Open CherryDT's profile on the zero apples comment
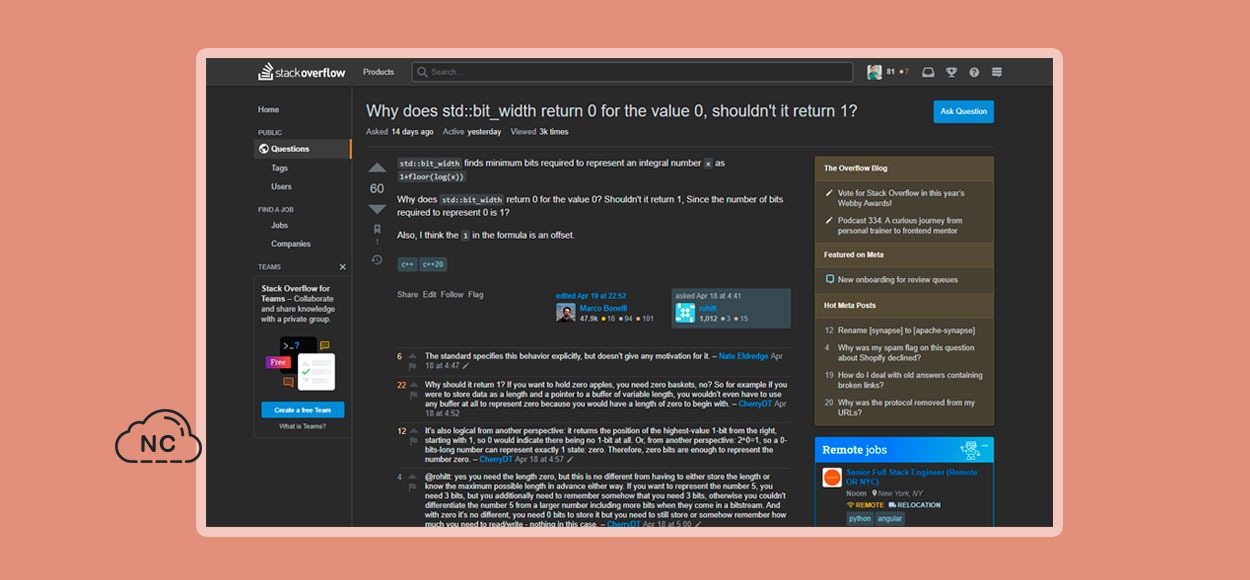1250x580 pixels. (x=755, y=404)
